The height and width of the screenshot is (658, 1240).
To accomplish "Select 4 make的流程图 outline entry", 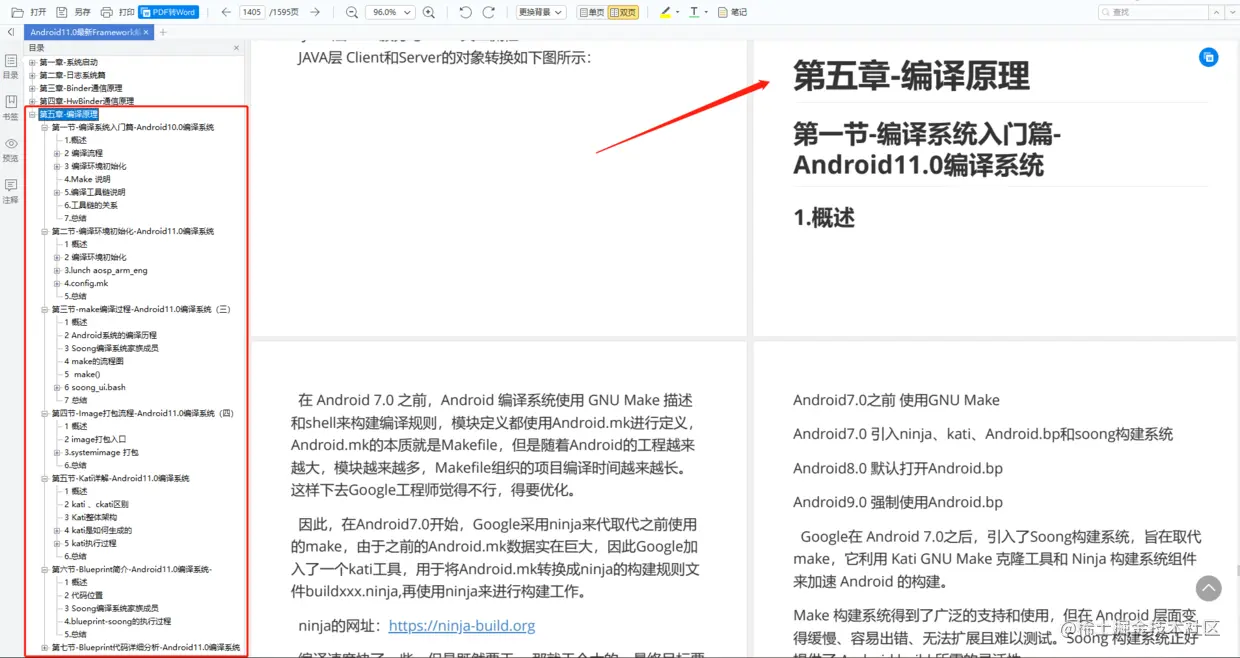I will click(94, 361).
